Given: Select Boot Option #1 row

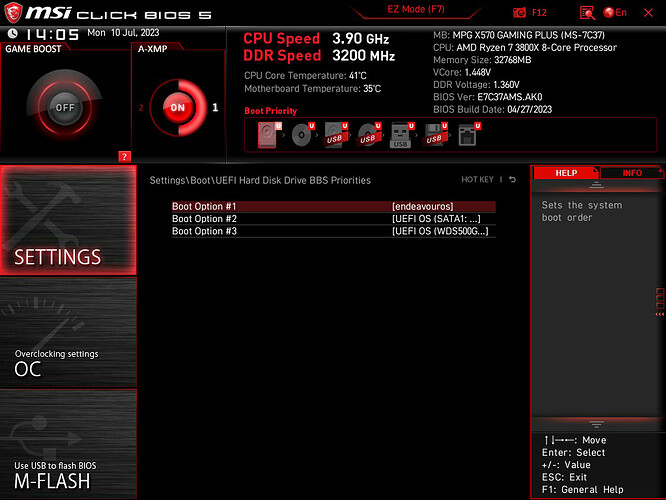Looking at the screenshot, I should (333, 206).
